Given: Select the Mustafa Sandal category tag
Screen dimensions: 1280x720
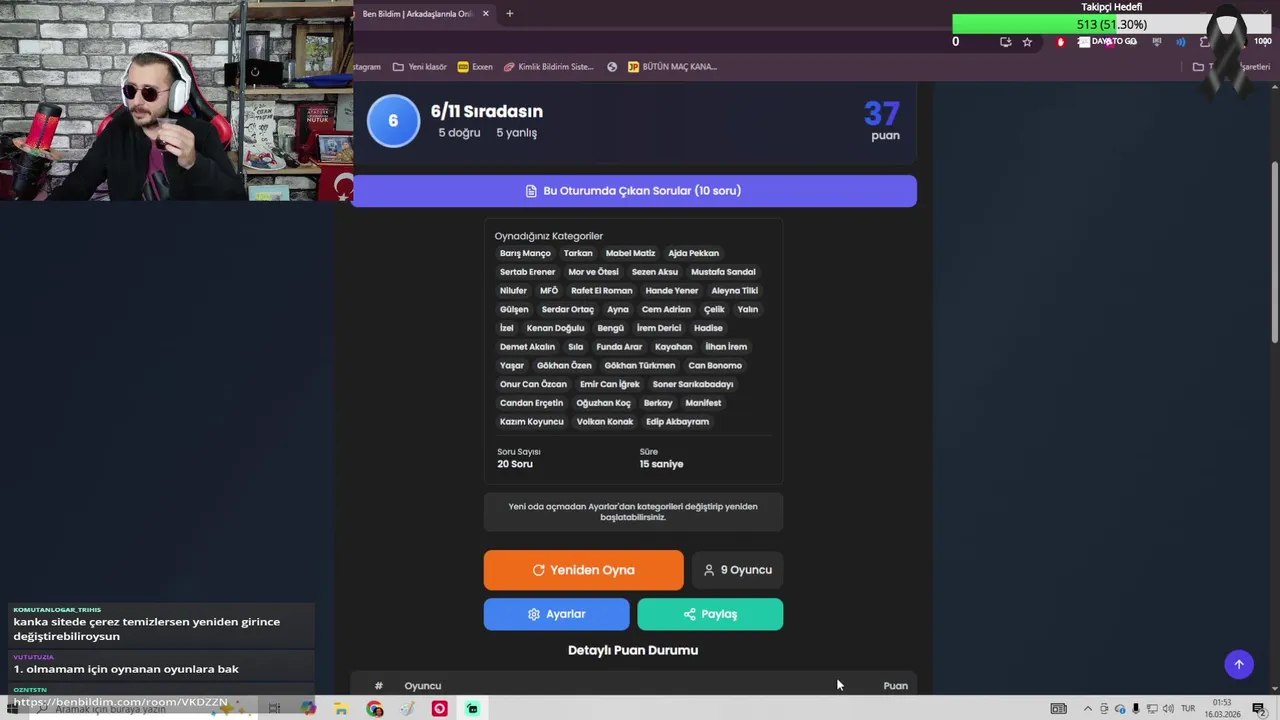Looking at the screenshot, I should pos(723,272).
